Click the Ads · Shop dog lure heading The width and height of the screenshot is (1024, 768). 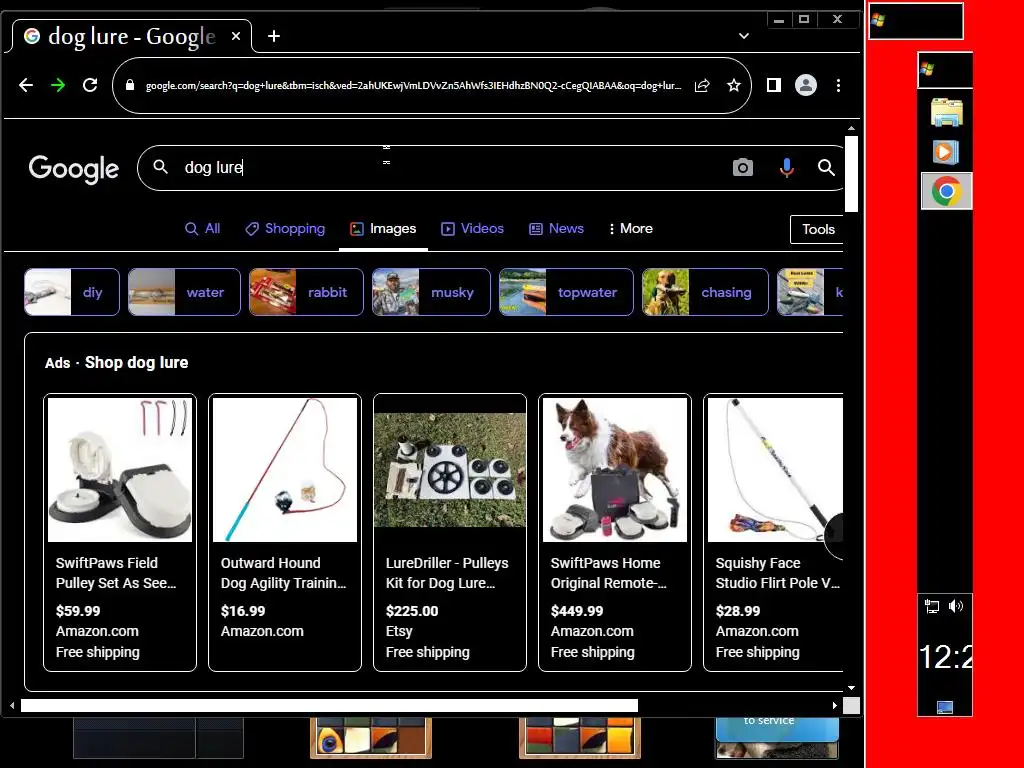116,362
